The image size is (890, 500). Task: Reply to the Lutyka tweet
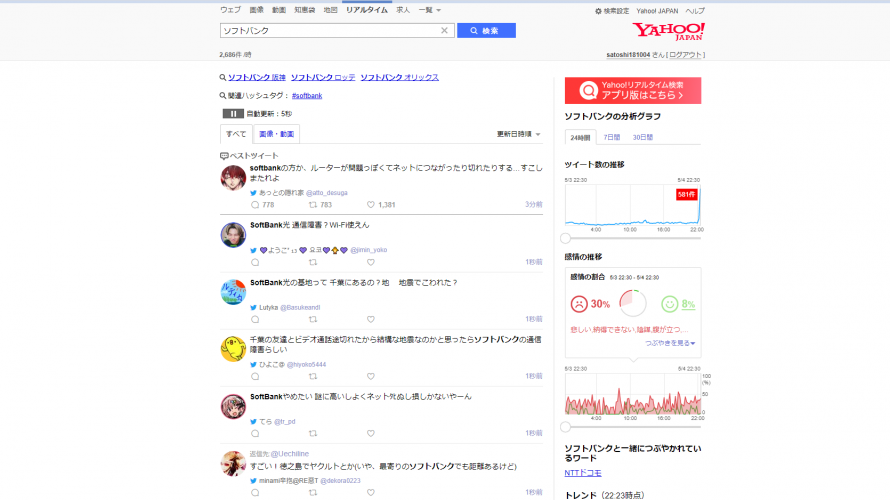255,320
